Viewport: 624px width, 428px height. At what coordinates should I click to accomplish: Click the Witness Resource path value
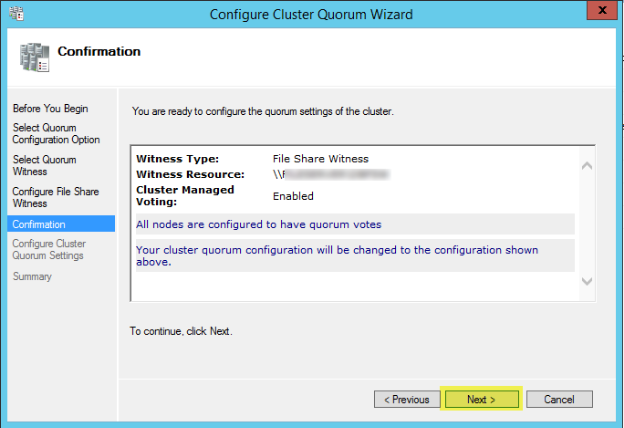[330, 174]
